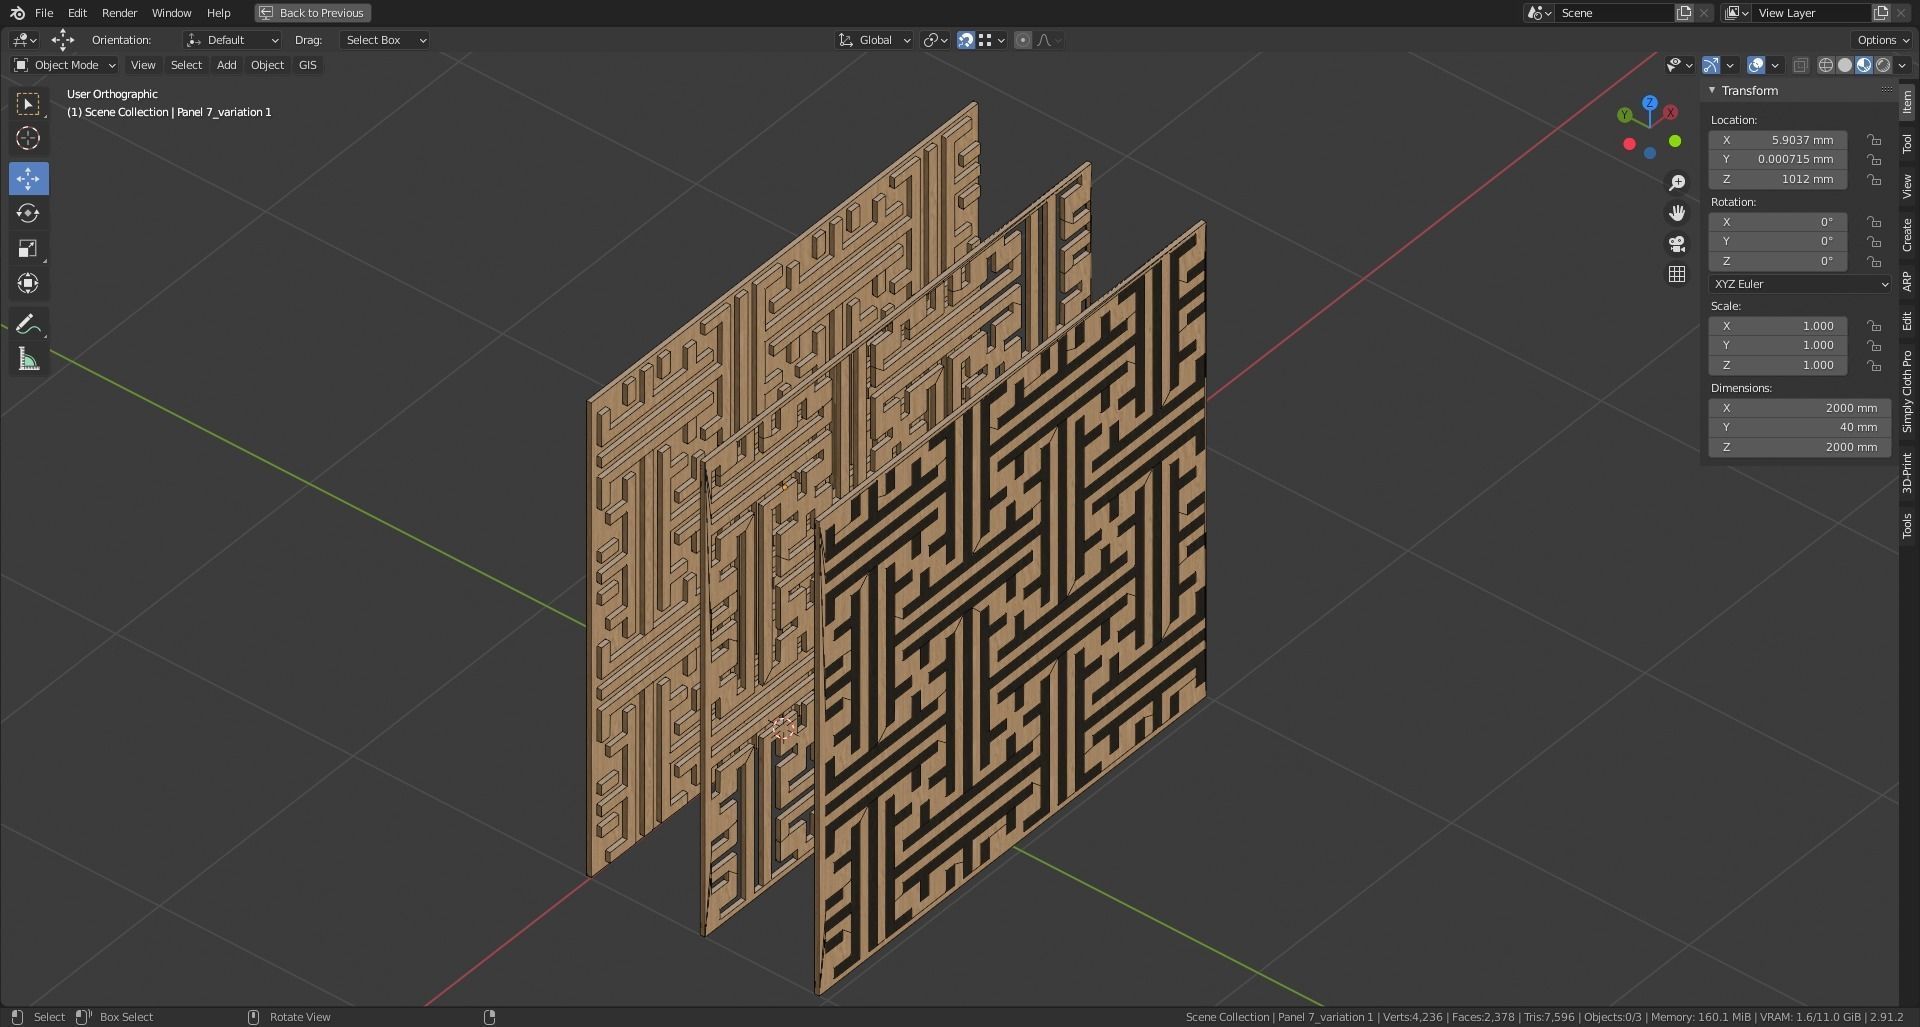The width and height of the screenshot is (1920, 1027).
Task: Click the blue Z axis gizmo
Action: [1650, 103]
